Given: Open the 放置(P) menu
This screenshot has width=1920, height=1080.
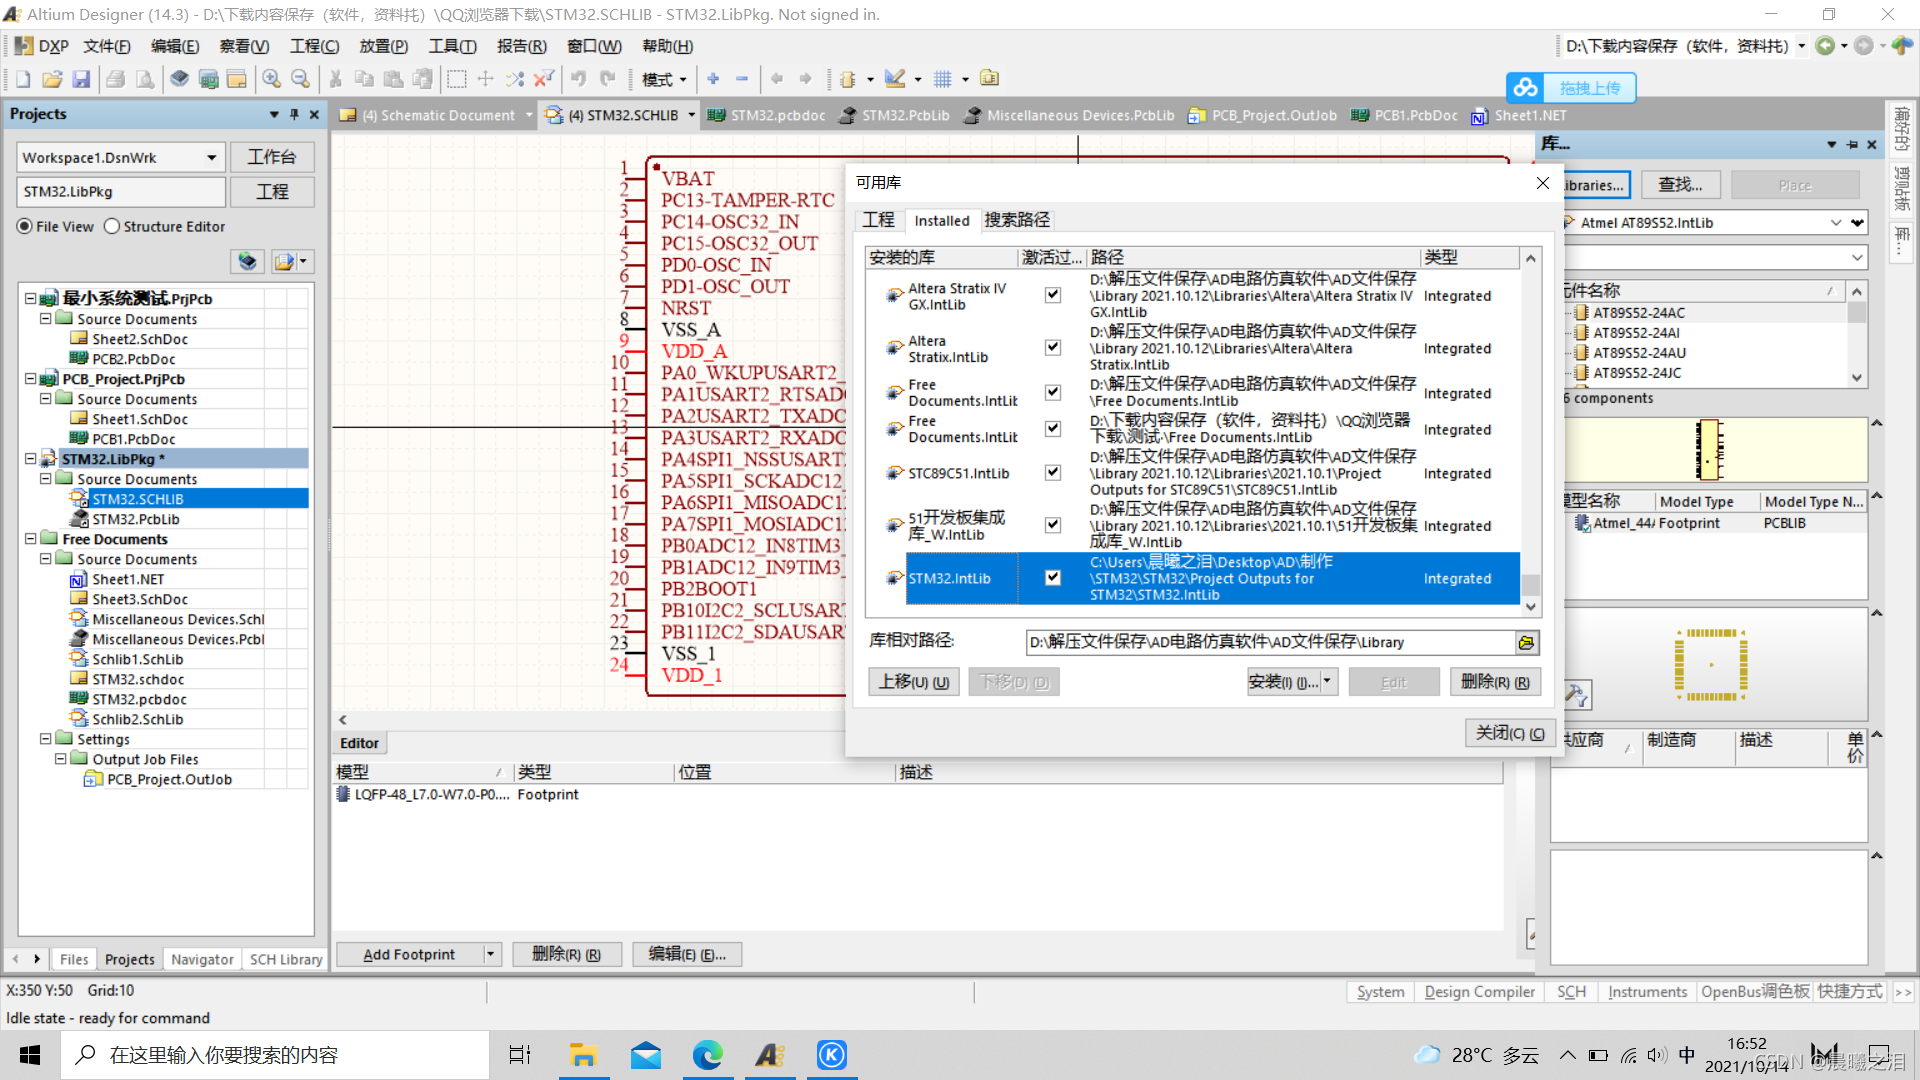Looking at the screenshot, I should pos(383,46).
